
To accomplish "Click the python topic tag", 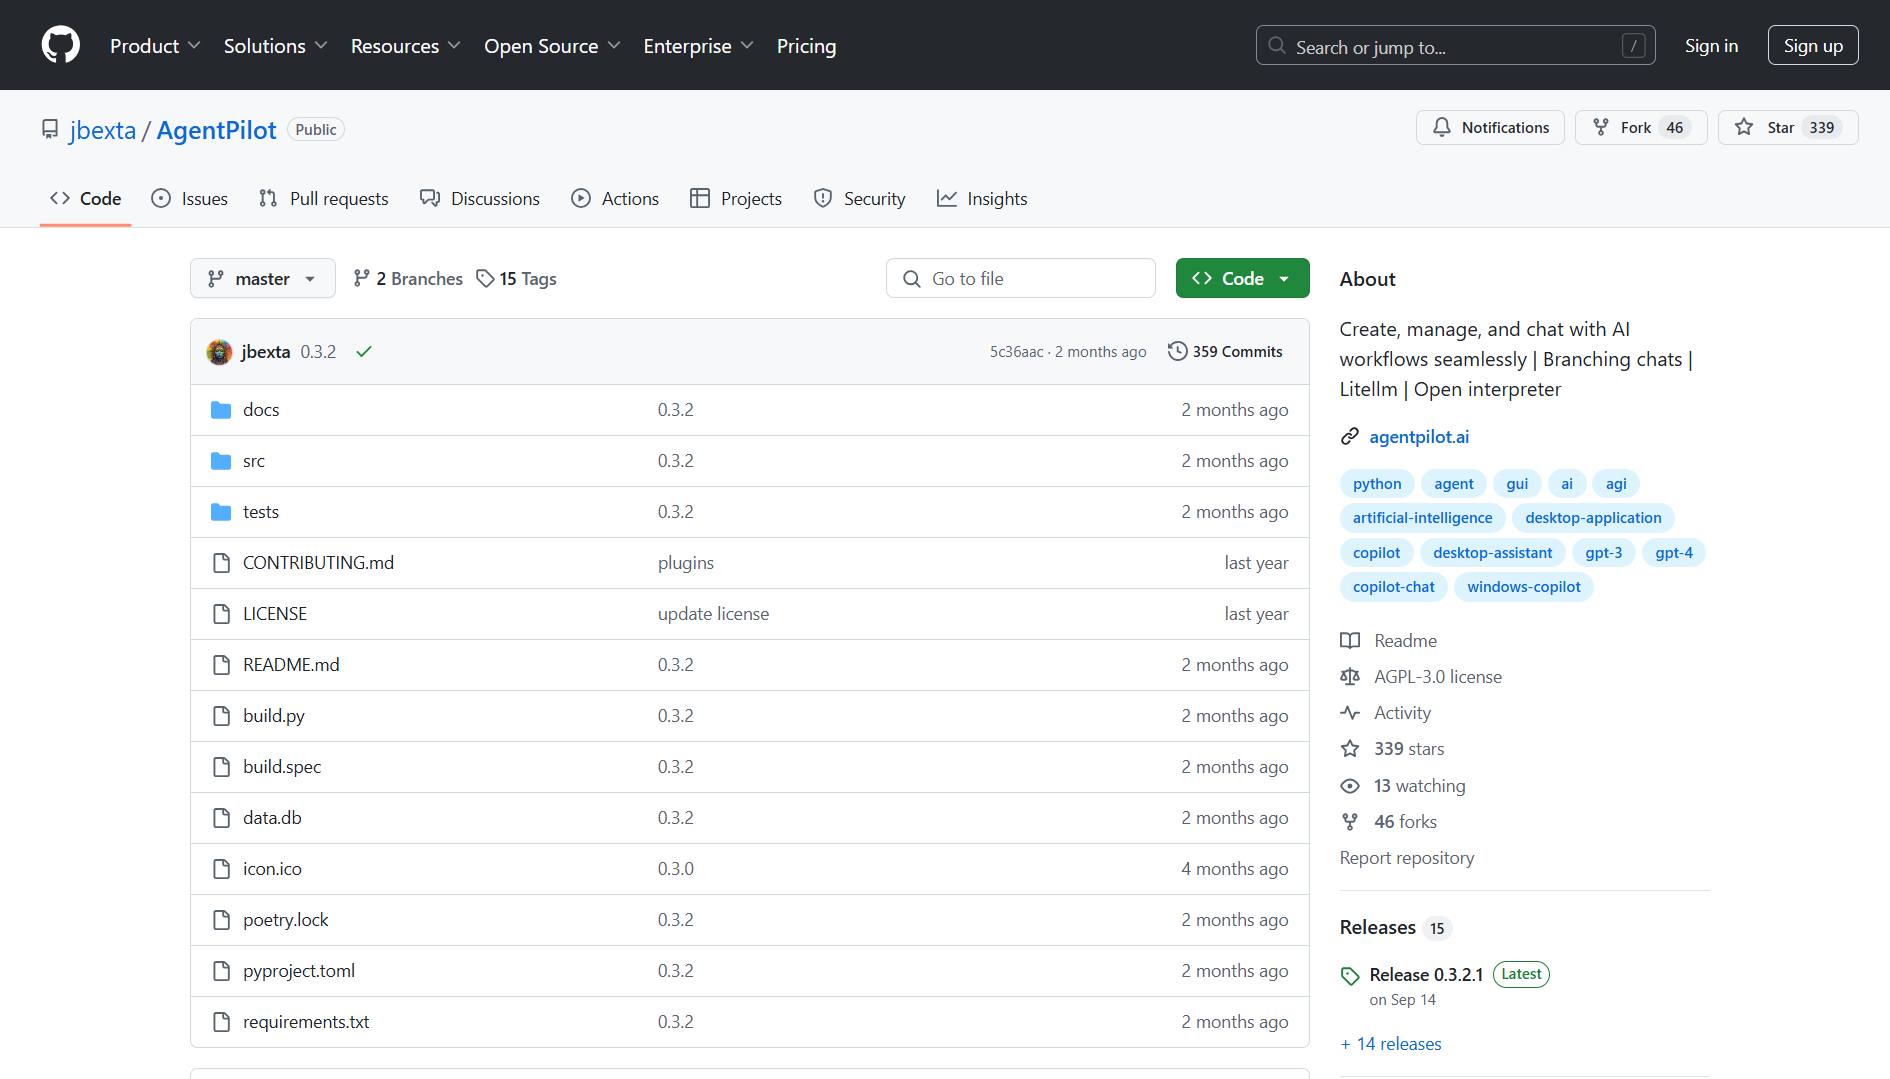I will 1377,484.
